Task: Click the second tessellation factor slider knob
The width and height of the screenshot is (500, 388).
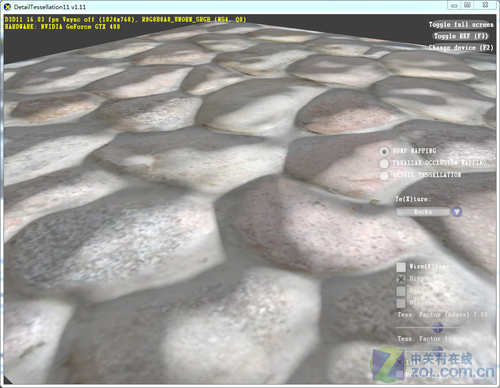Action: pyautogui.click(x=437, y=350)
